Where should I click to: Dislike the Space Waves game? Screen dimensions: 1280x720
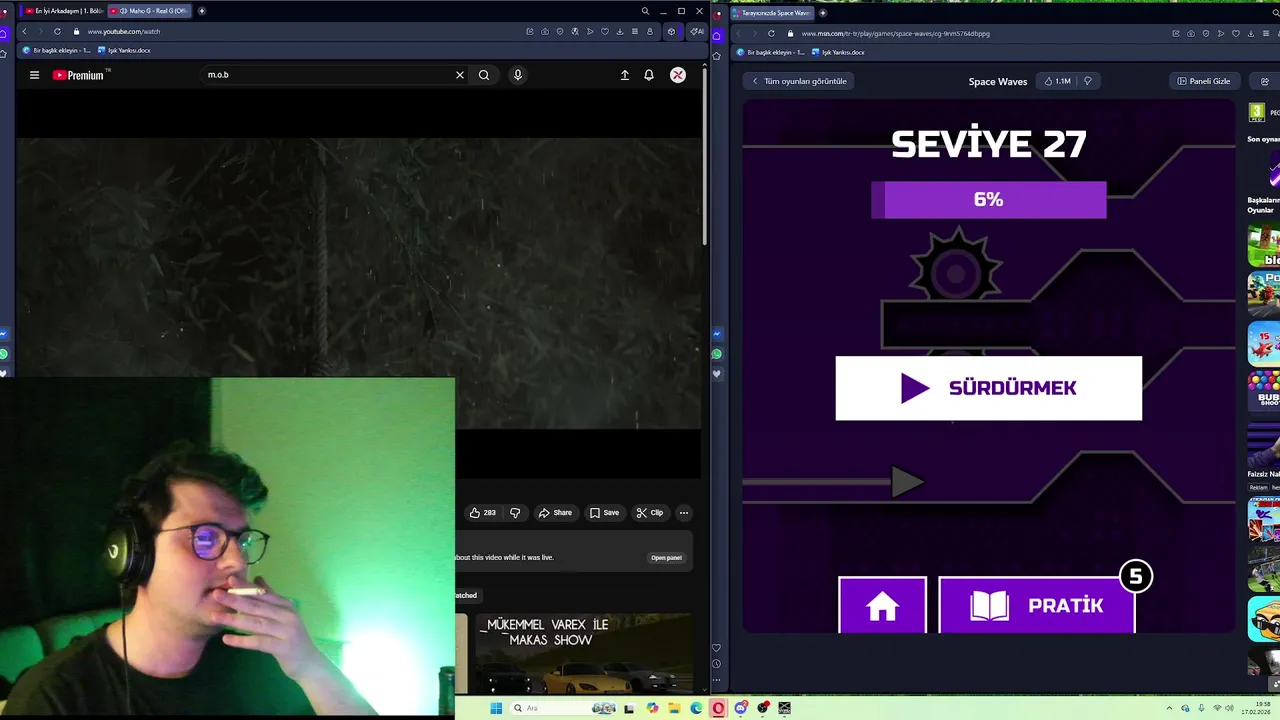1088,81
